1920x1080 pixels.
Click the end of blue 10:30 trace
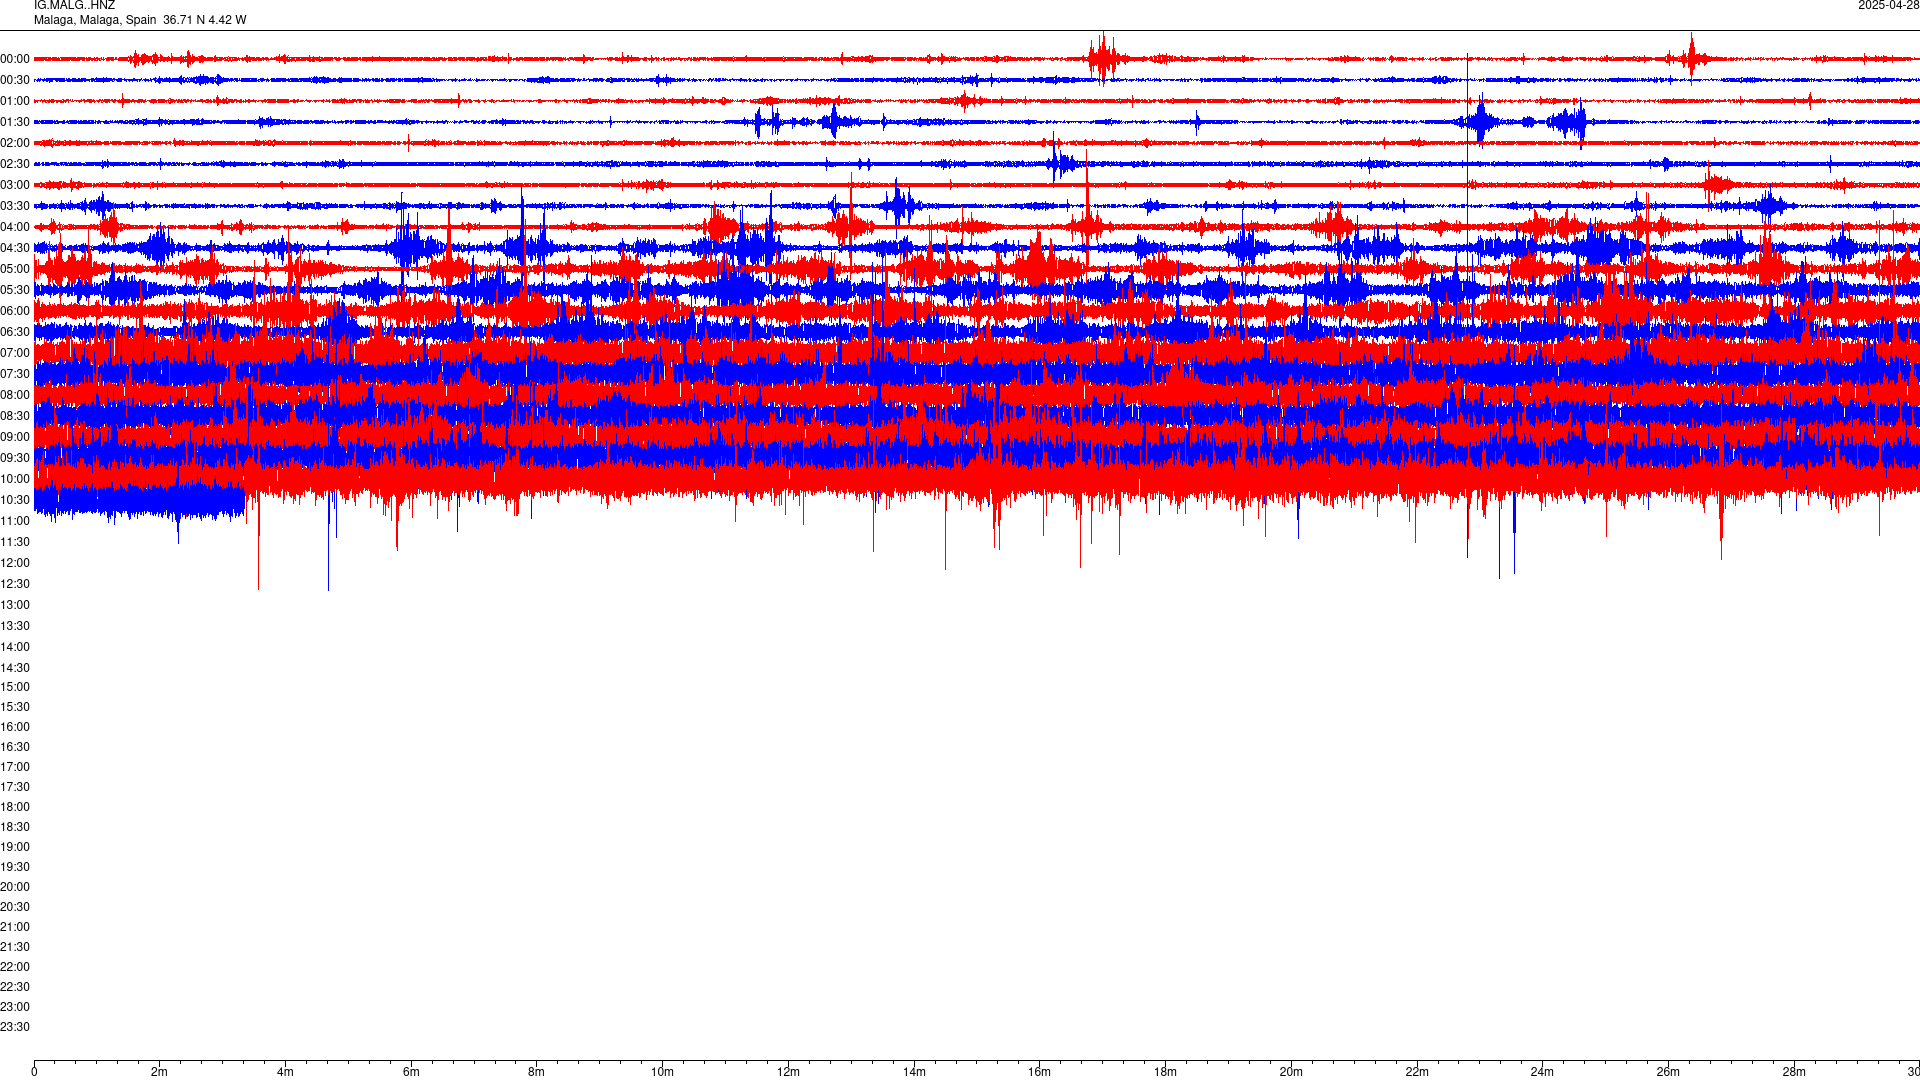click(243, 500)
